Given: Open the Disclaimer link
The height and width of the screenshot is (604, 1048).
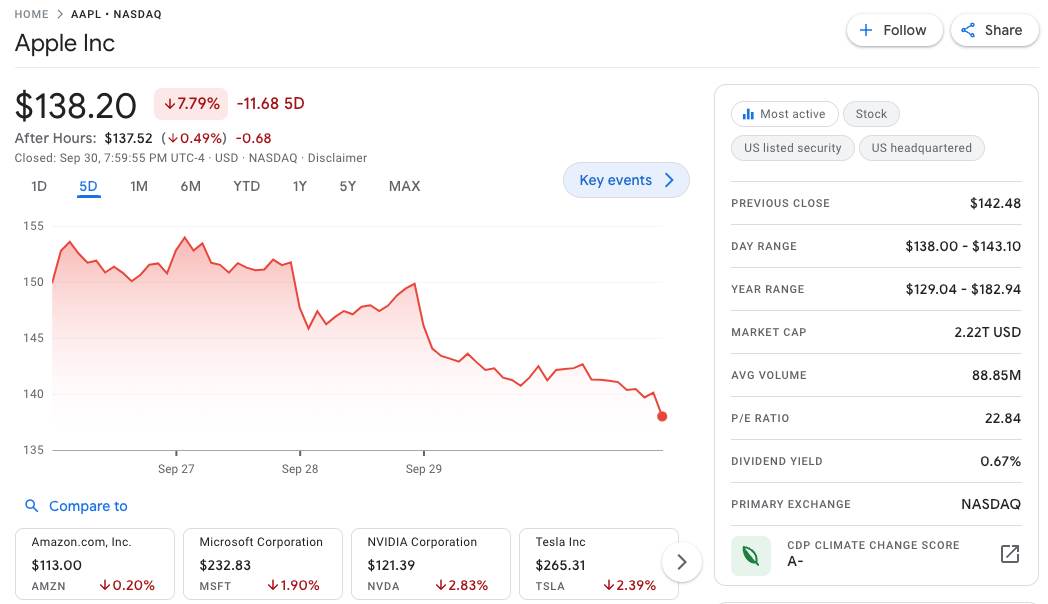Looking at the screenshot, I should tap(337, 158).
